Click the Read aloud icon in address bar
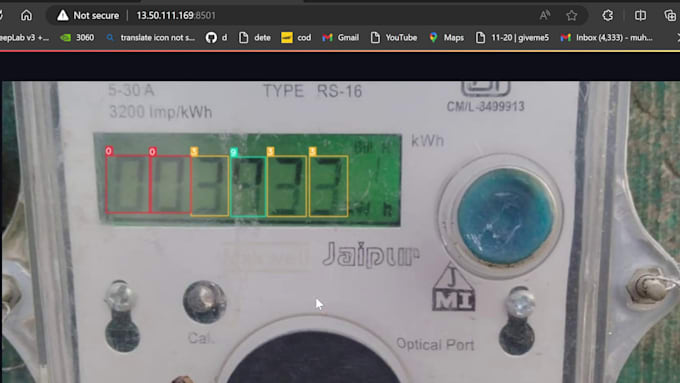680x383 pixels. [545, 16]
